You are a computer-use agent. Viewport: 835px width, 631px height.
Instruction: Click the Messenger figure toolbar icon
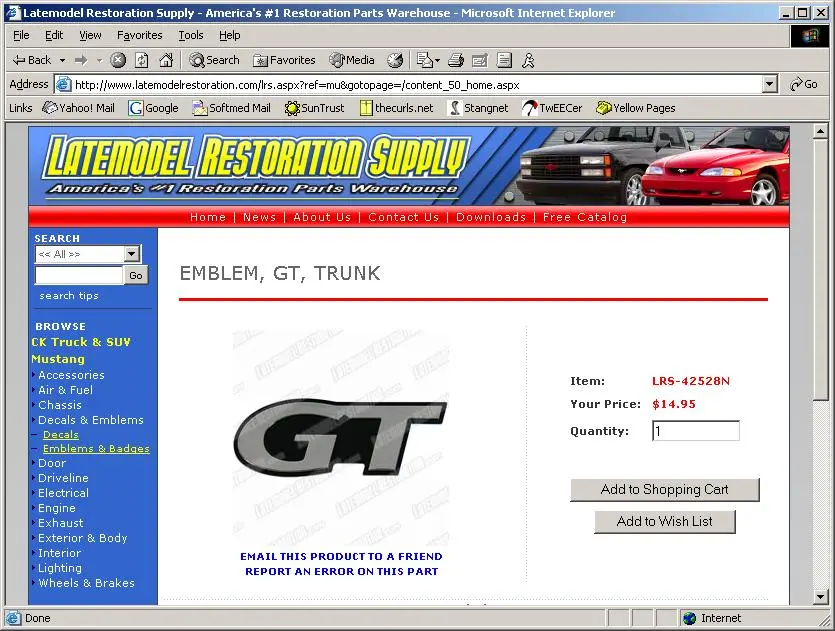(528, 60)
